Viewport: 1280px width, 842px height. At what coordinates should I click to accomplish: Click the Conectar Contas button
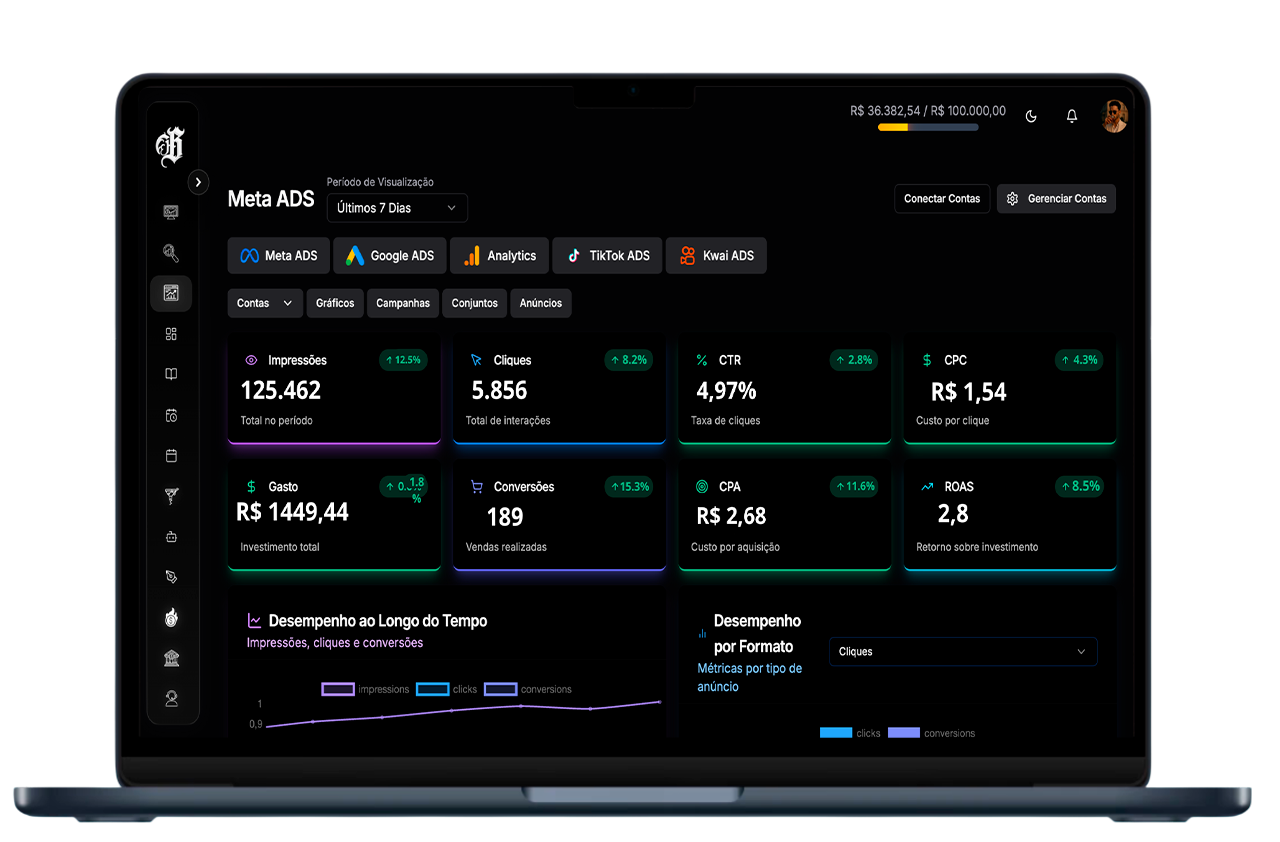pyautogui.click(x=941, y=199)
